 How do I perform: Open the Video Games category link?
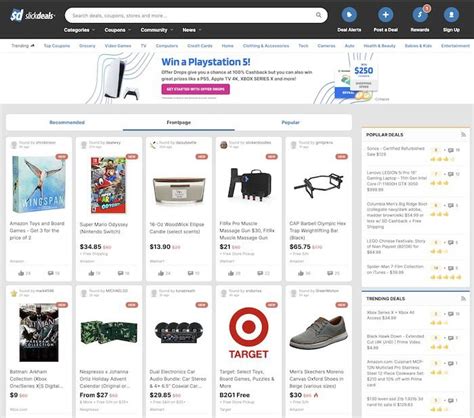pyautogui.click(x=118, y=46)
